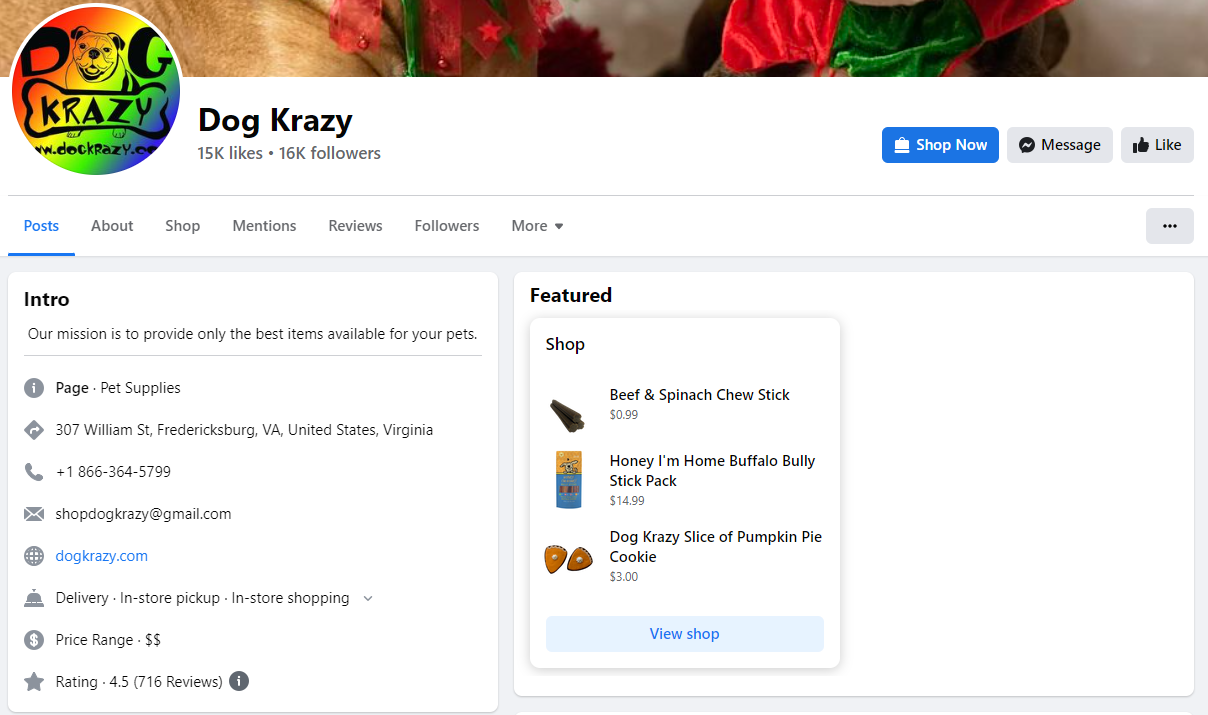Viewport: 1208px width, 715px height.
Task: Open the Mentions tab
Action: click(x=264, y=226)
